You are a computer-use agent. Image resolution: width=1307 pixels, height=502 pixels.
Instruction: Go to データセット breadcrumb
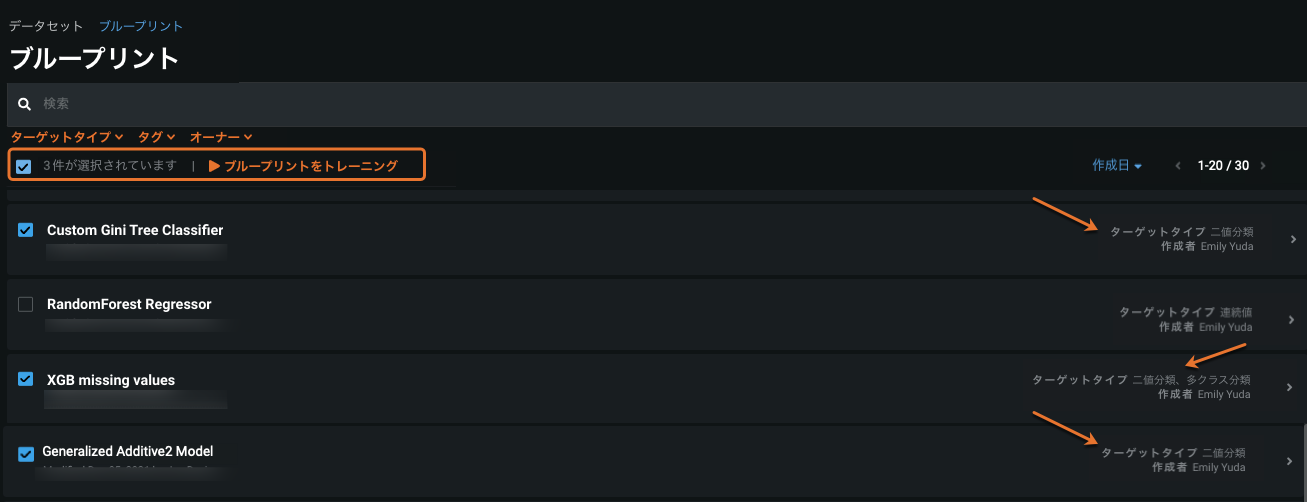pyautogui.click(x=46, y=26)
